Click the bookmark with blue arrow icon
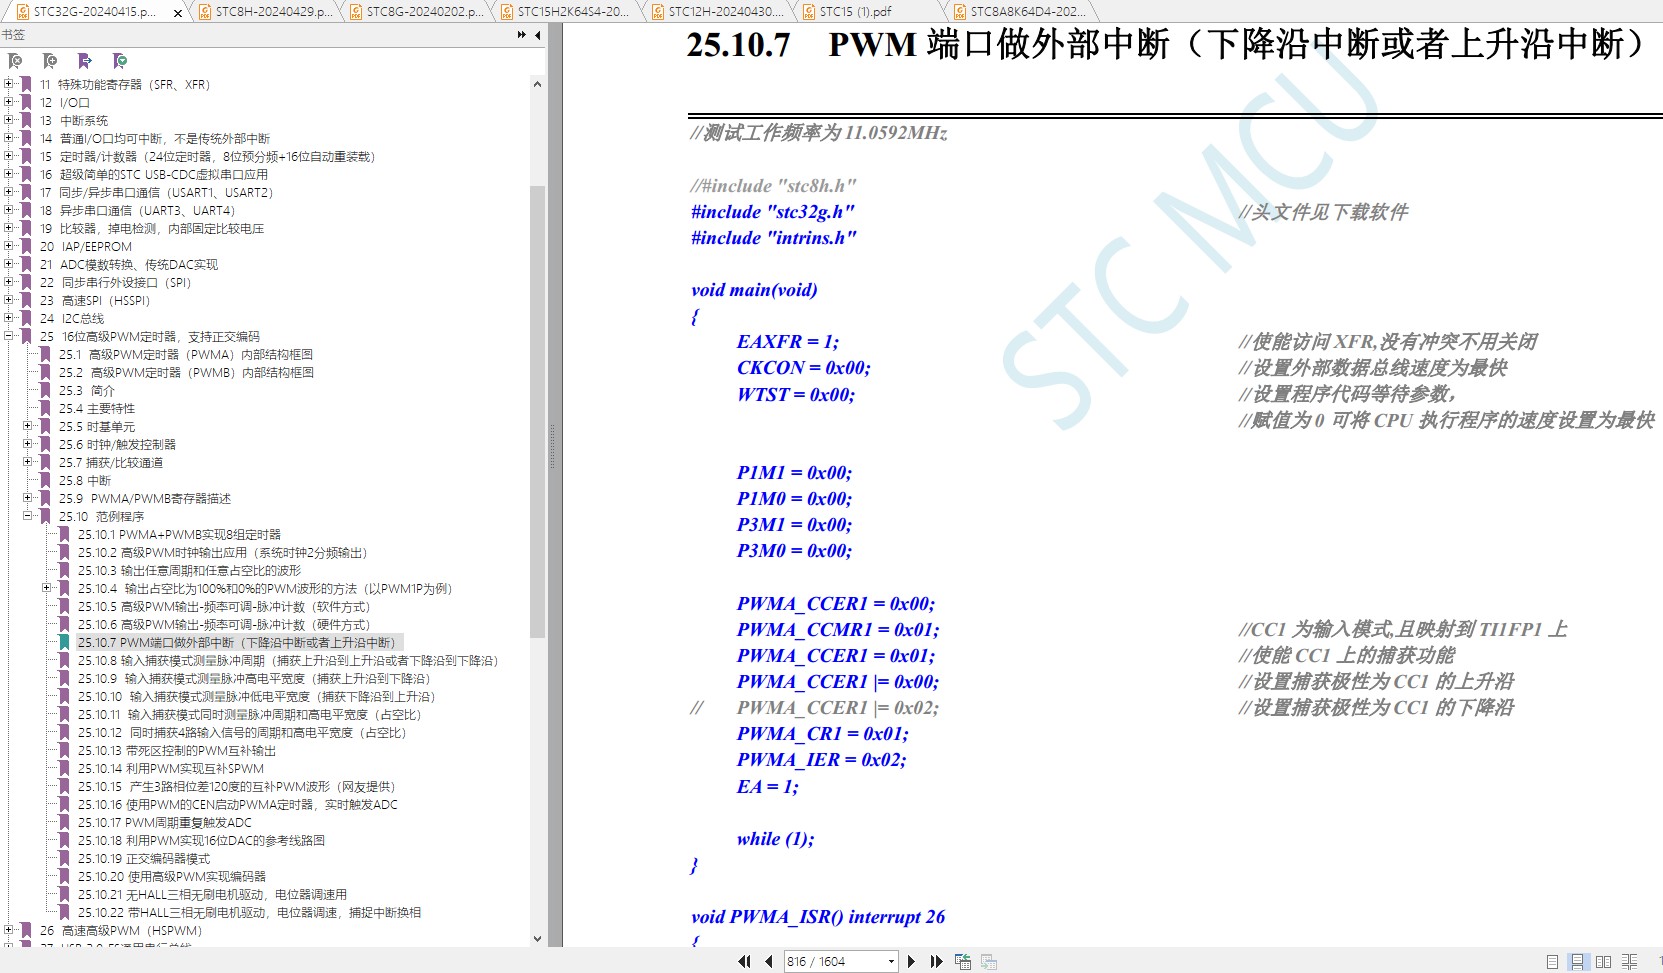 click(x=85, y=61)
